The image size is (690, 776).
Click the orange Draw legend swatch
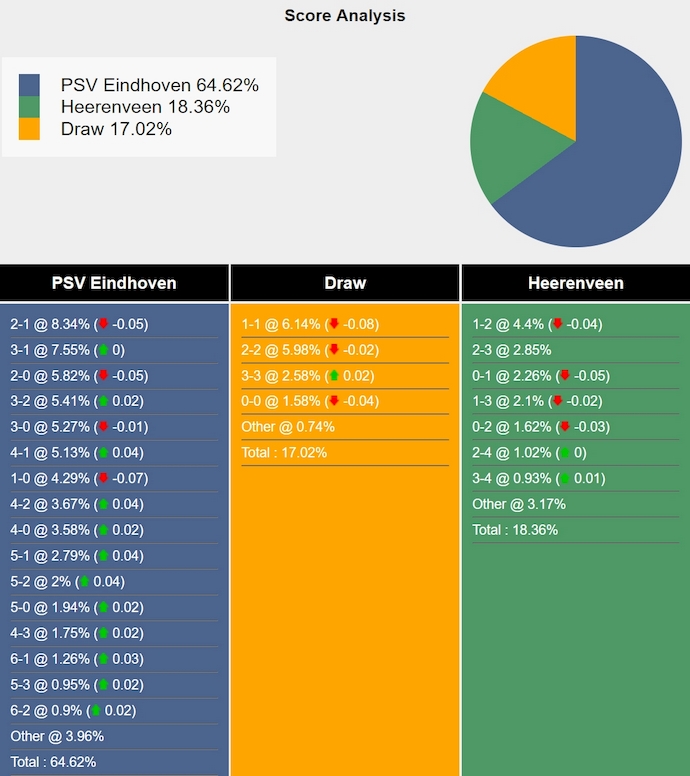click(x=30, y=129)
